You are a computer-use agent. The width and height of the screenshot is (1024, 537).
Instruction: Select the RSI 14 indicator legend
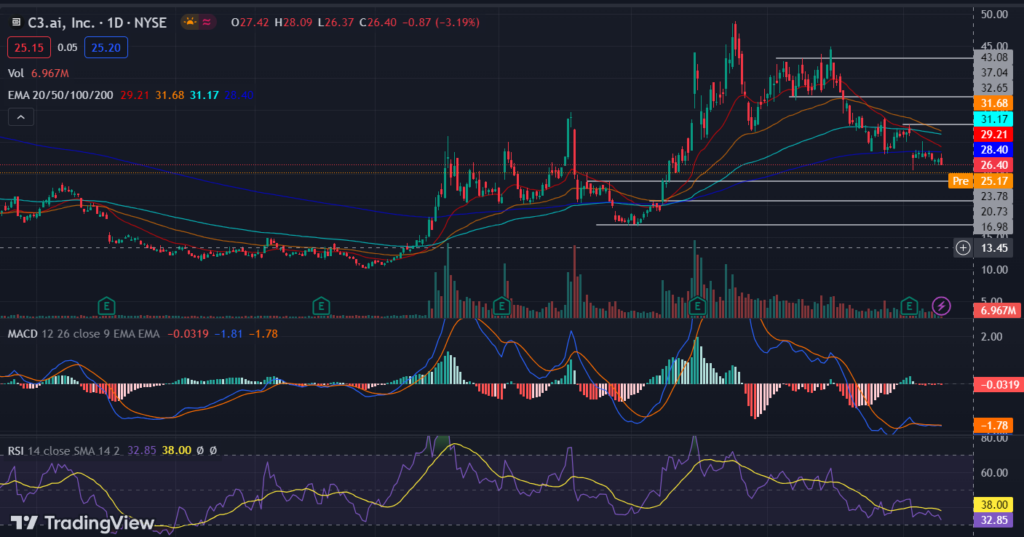(64, 451)
